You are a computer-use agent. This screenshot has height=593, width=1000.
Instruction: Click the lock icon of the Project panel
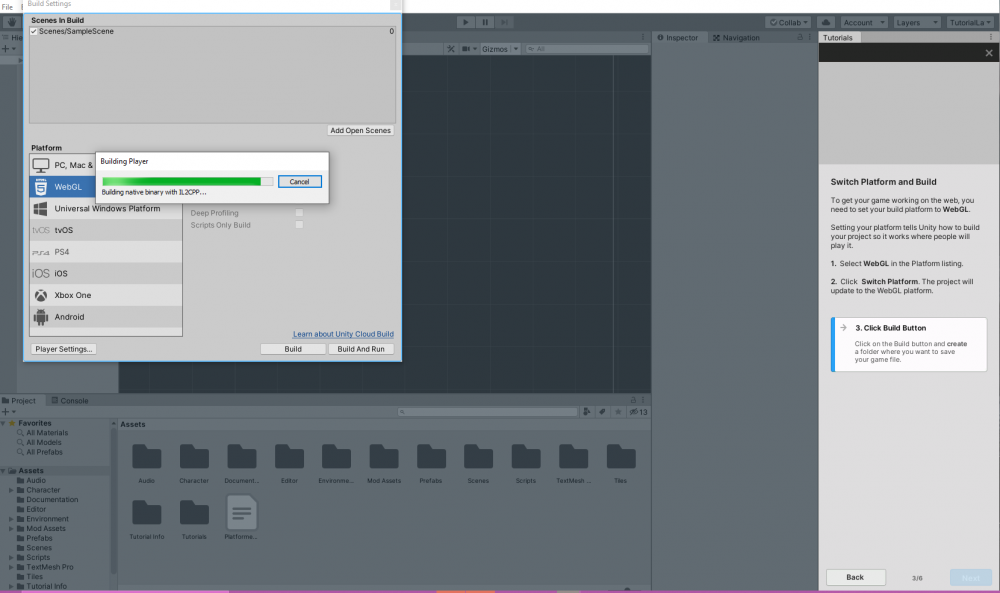pos(633,400)
